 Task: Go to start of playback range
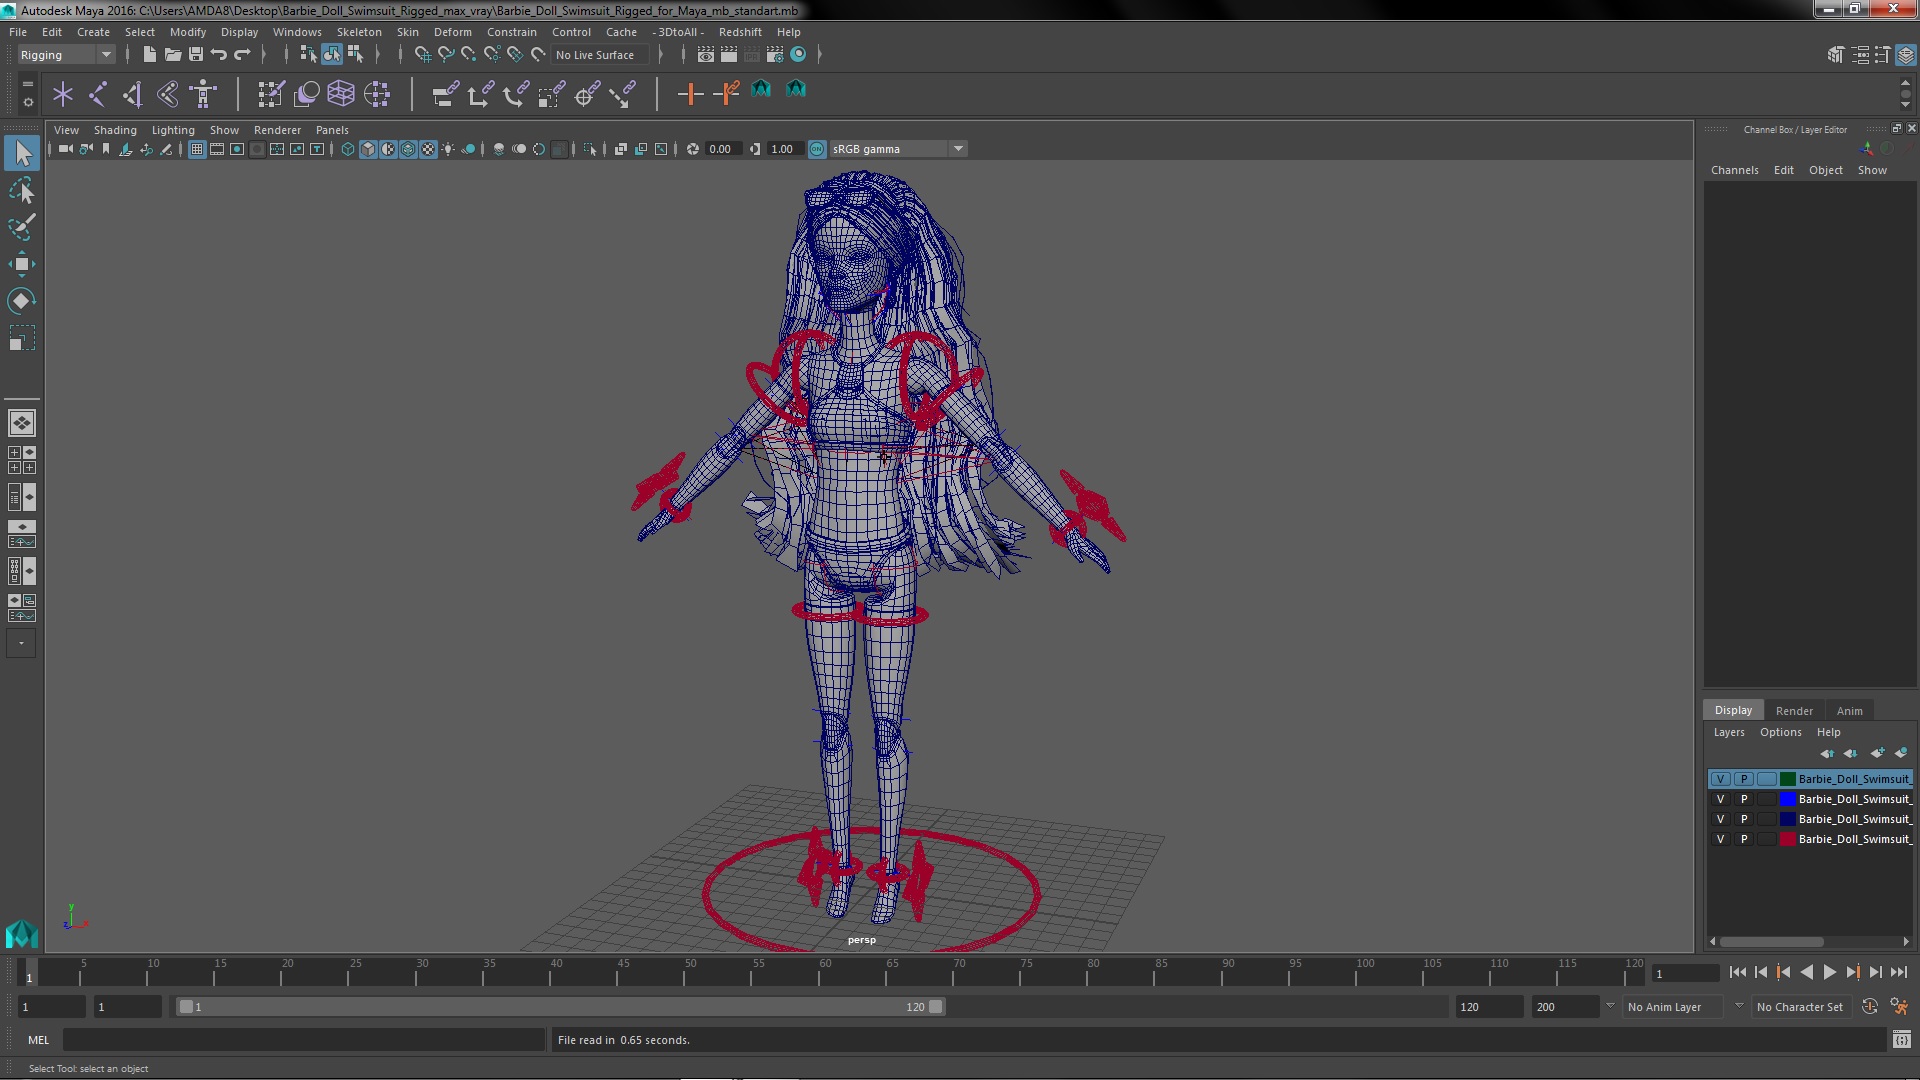1737,972
